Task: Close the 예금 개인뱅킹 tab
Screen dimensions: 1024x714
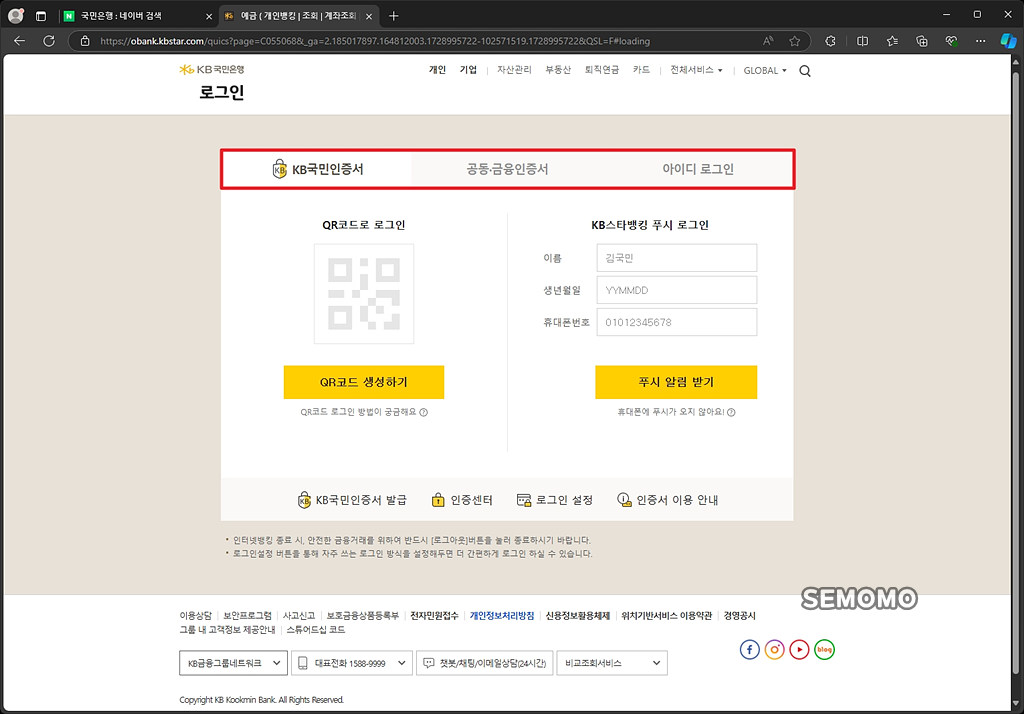Action: coord(369,16)
